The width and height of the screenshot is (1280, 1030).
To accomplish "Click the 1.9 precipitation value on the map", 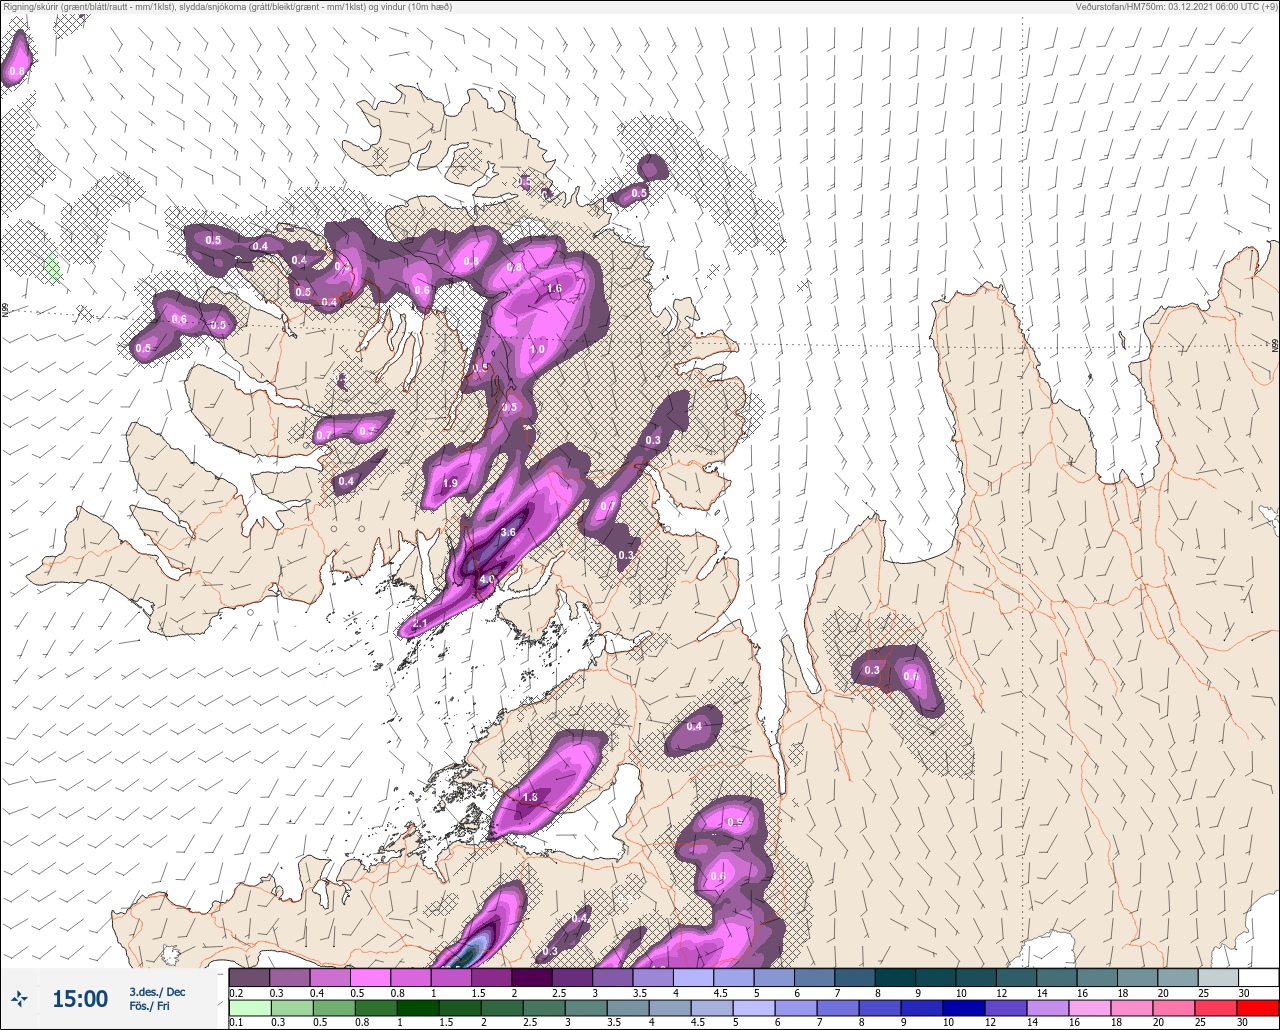I will click(450, 484).
